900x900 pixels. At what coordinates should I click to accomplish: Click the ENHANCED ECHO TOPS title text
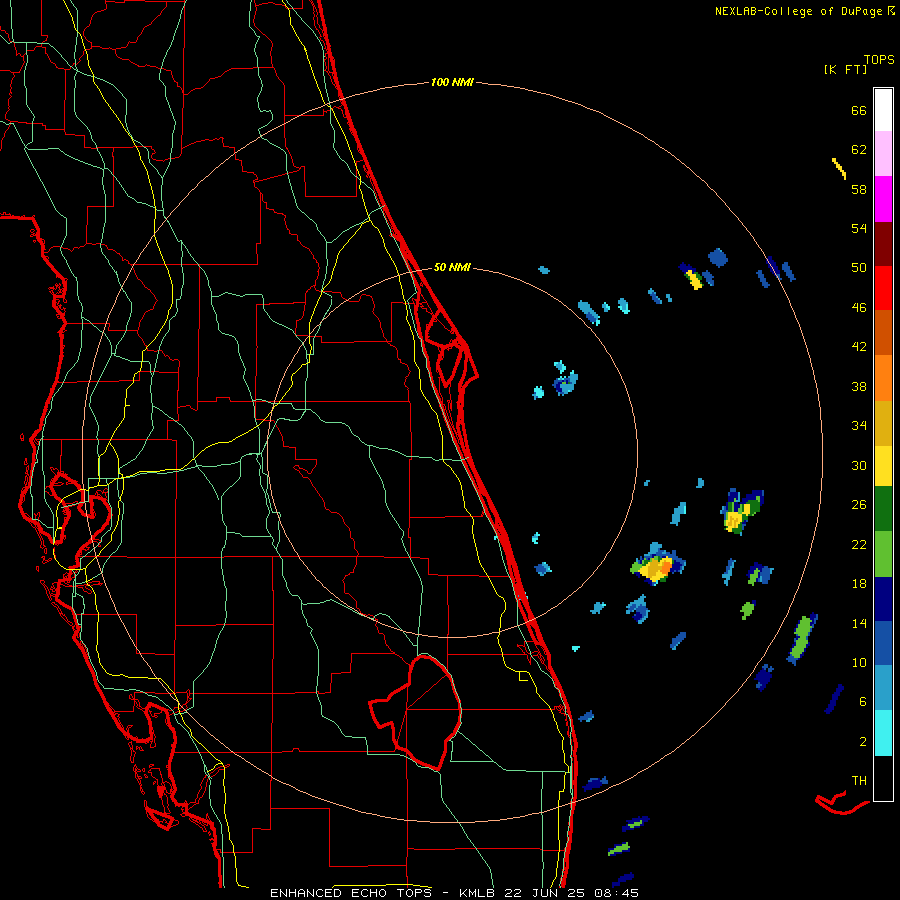[351, 893]
